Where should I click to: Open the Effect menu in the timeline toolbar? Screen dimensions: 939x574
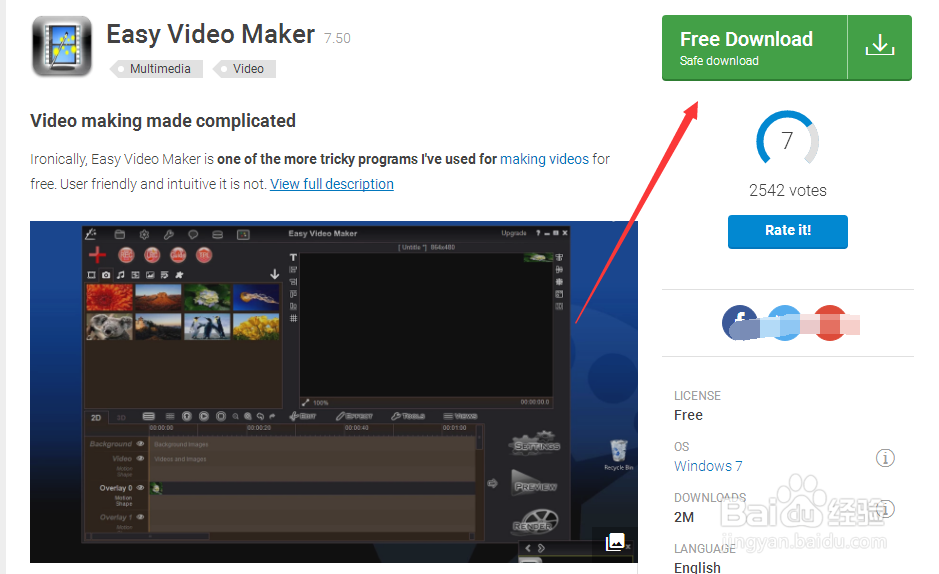coord(355,416)
